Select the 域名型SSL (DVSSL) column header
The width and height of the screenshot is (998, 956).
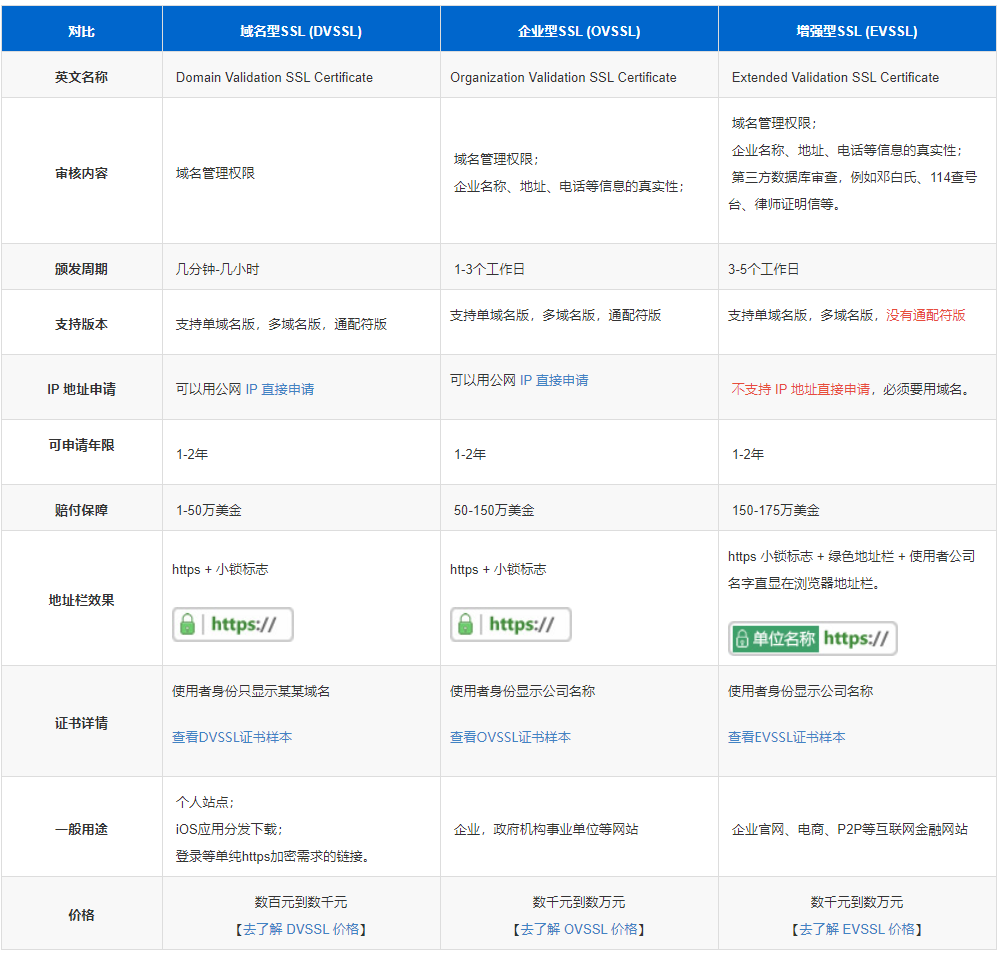click(301, 31)
